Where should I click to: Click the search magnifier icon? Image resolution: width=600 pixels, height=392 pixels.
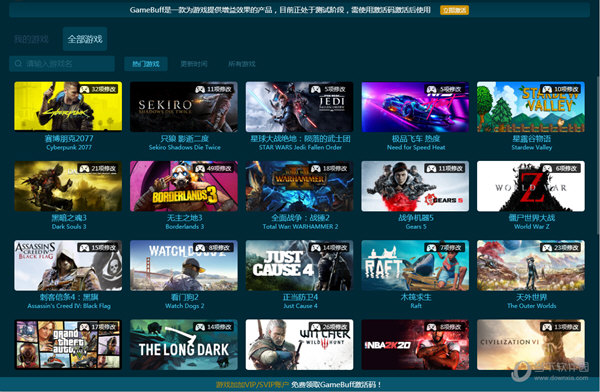(18, 64)
